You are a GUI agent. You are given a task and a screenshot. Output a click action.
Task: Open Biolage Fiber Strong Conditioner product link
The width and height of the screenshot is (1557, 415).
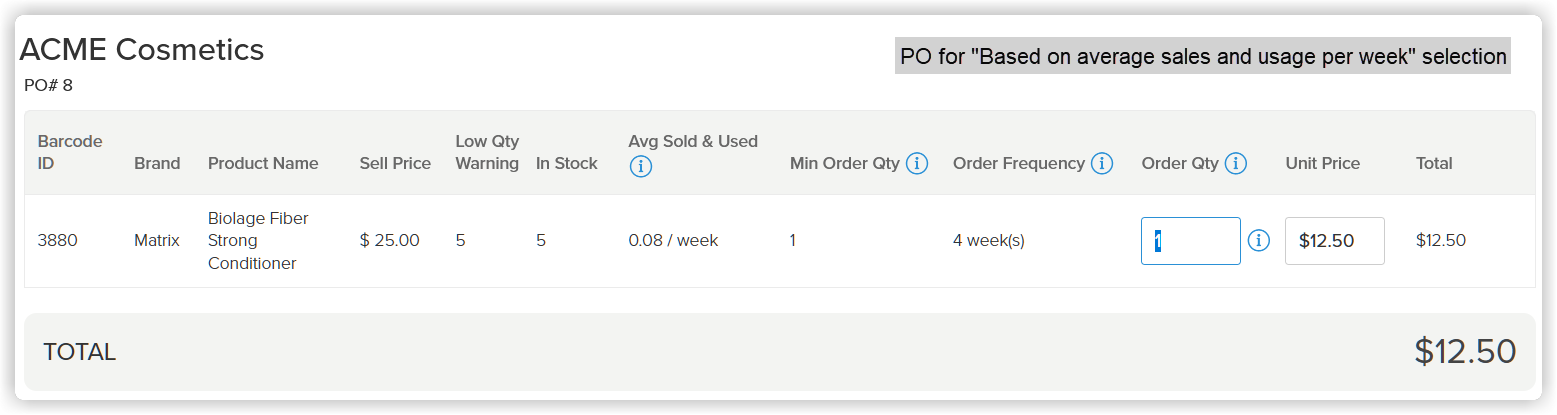[258, 241]
